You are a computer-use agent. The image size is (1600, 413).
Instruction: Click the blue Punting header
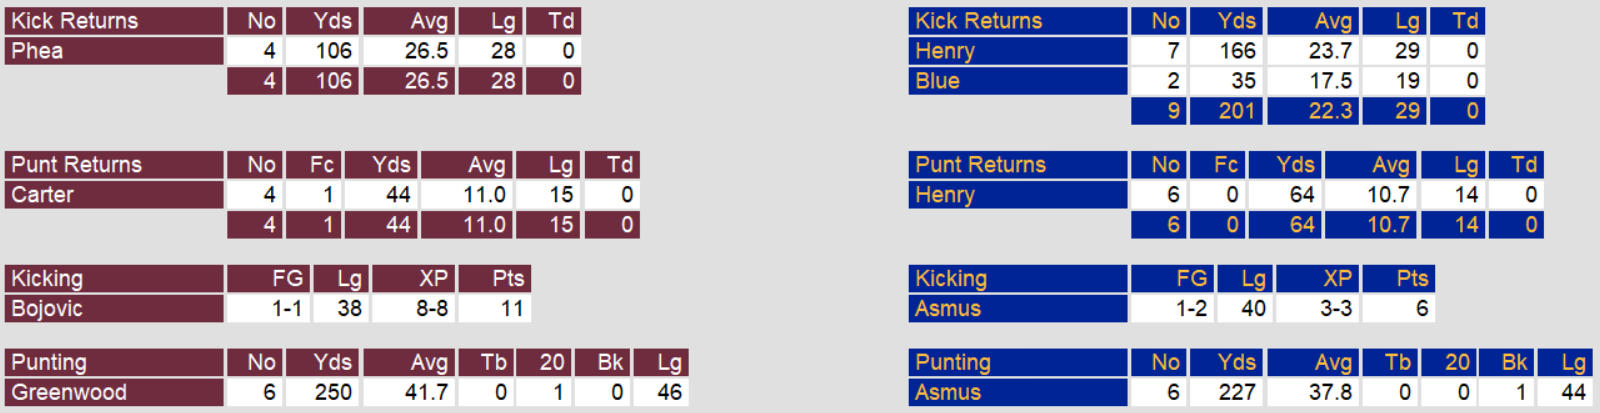[x=953, y=363]
